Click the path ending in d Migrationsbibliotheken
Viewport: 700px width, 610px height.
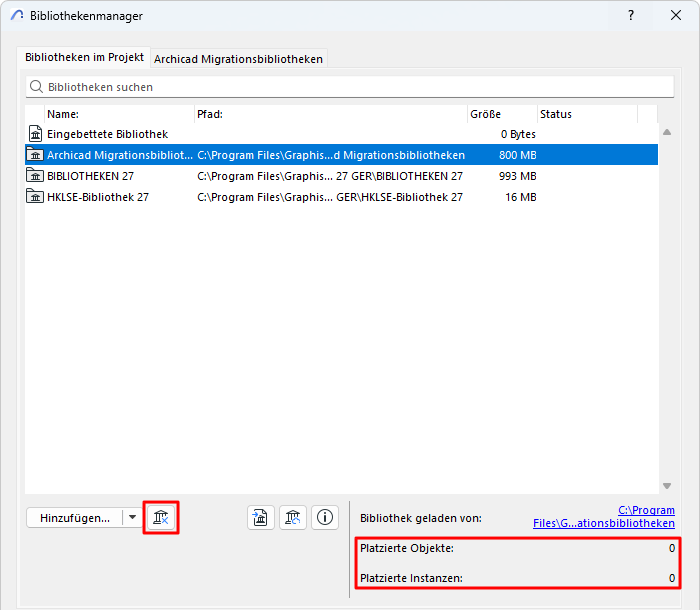[x=331, y=155]
